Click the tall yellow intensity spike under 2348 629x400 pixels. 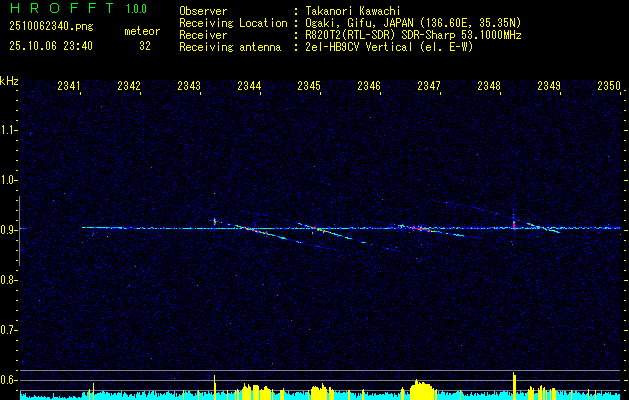[514, 386]
